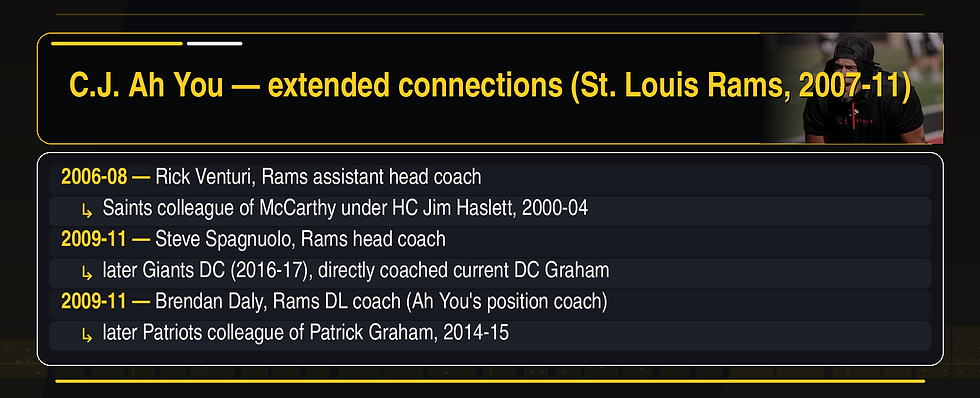Screen dimensions: 980x398
Task: Click the arrow icon before Saints colleague line
Action: click(88, 212)
